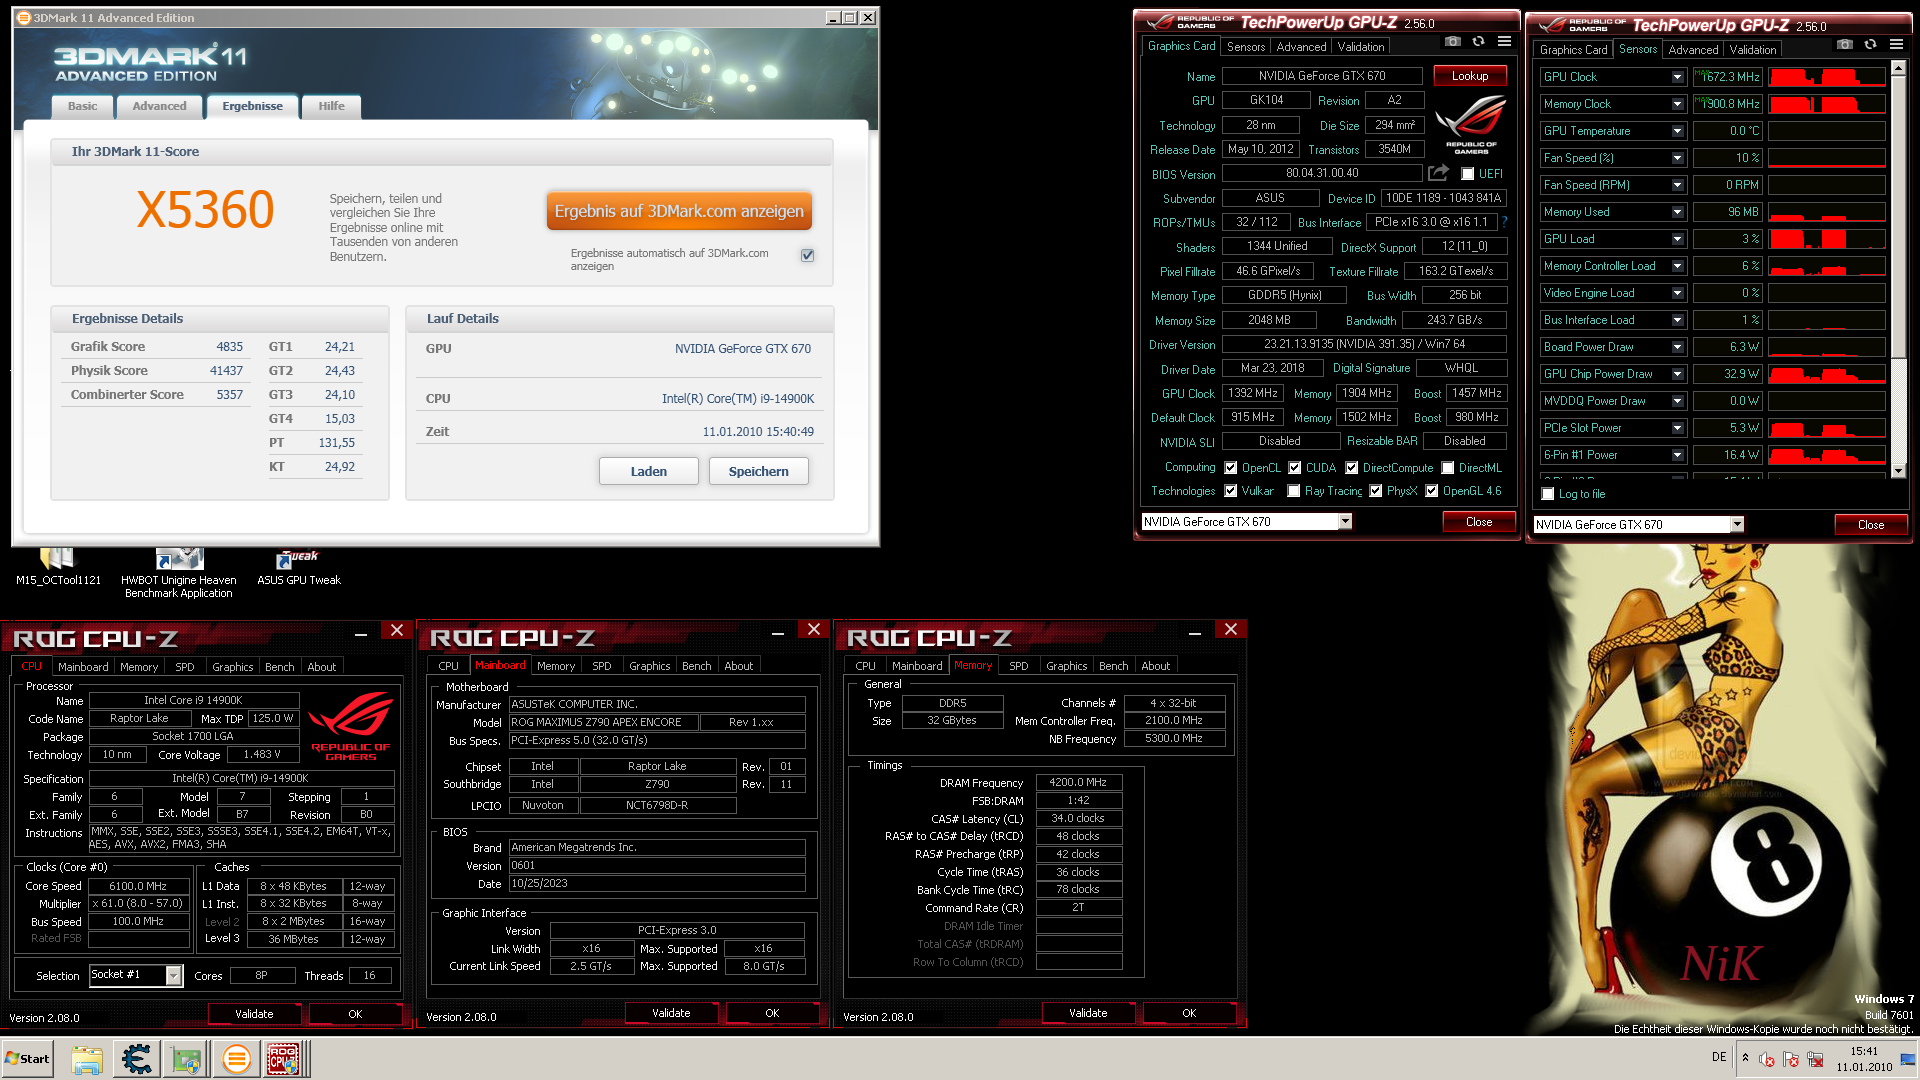The image size is (1920, 1080).
Task: Click Ergebnis auf 3DMark.com anzeigen button
Action: pyautogui.click(x=679, y=211)
